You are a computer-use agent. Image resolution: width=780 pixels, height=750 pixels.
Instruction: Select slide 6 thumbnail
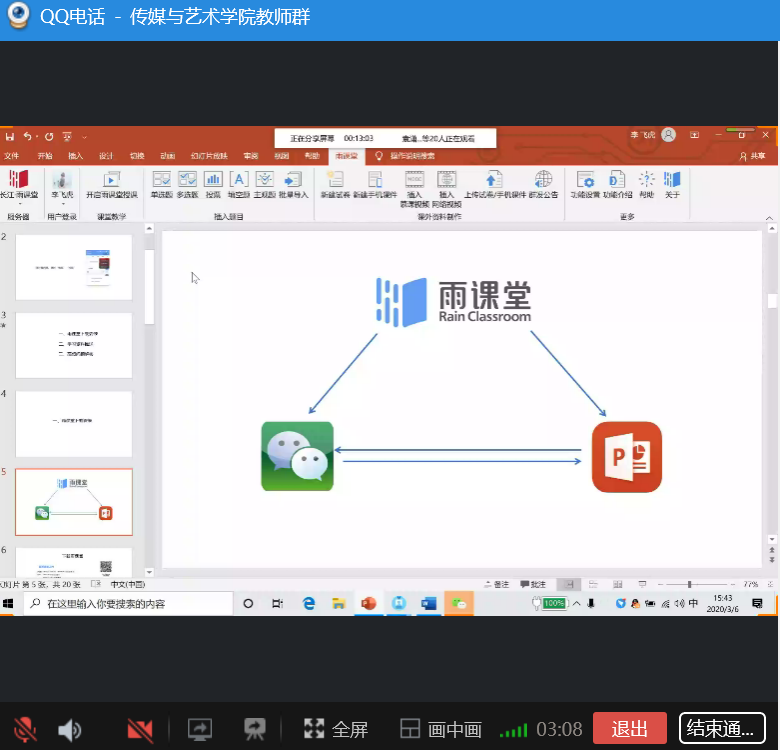74,562
